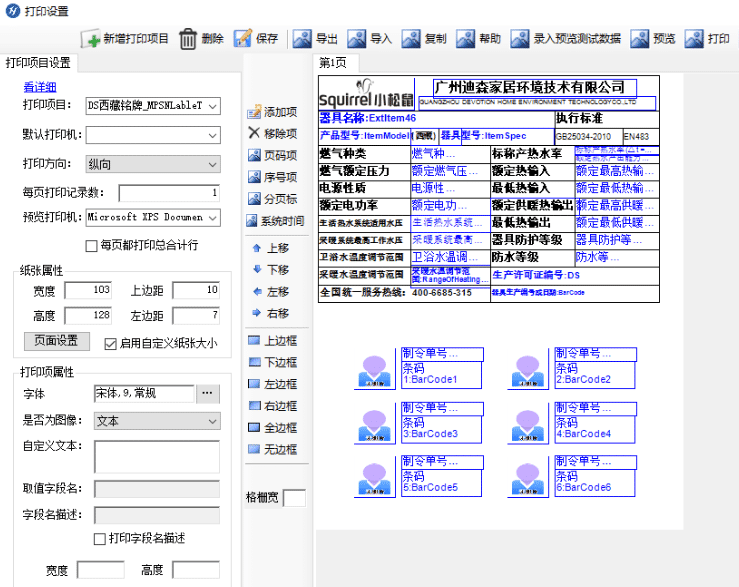Toggle 启用自定义纸张大小 checkbox
The image size is (739, 587).
pyautogui.click(x=111, y=343)
